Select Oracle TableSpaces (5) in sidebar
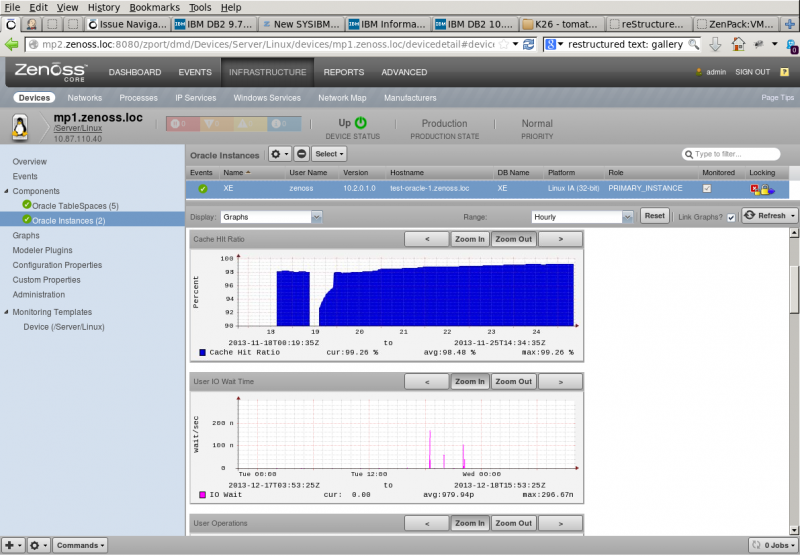Image resolution: width=800 pixels, height=556 pixels. tap(75, 205)
